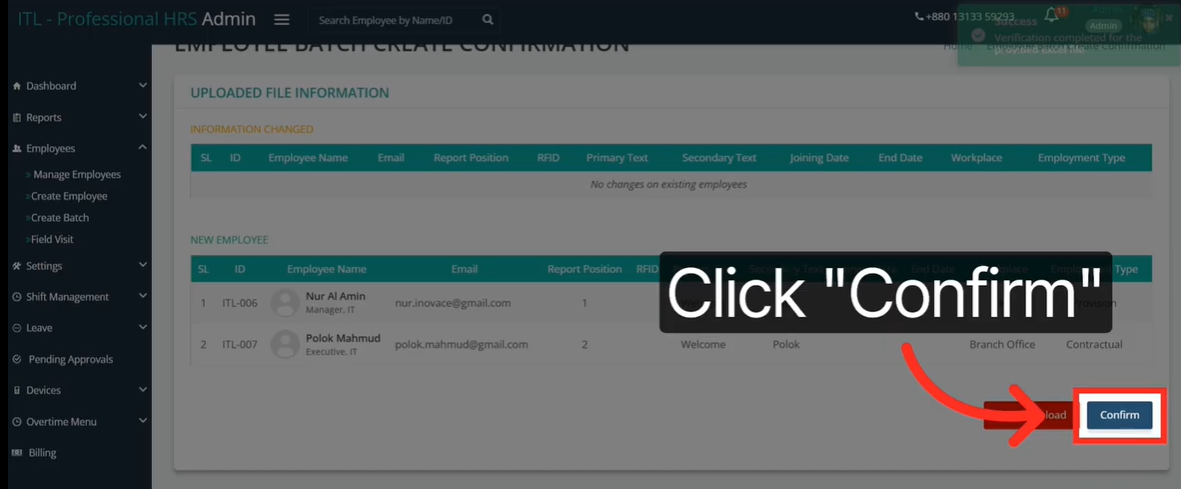Click the admin profile avatar

tap(1149, 20)
